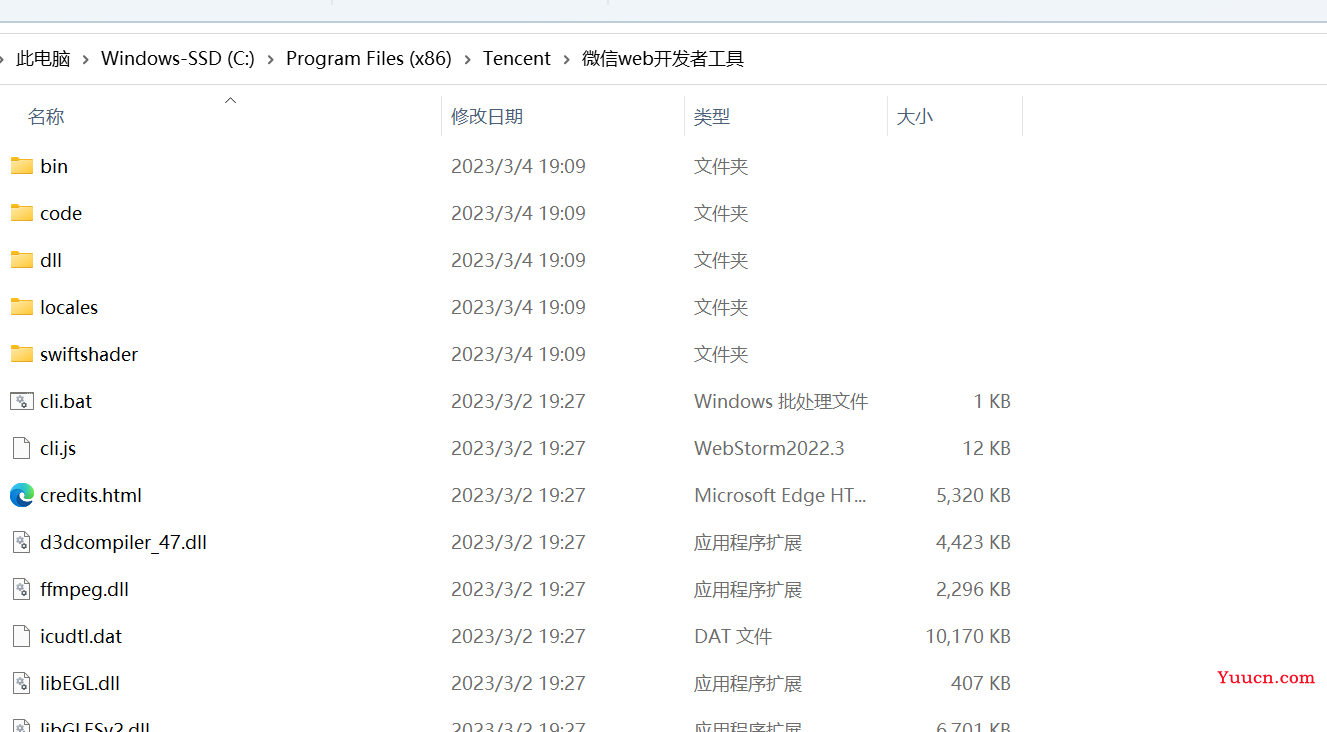Click the Edge icon for credits.html

[22, 495]
